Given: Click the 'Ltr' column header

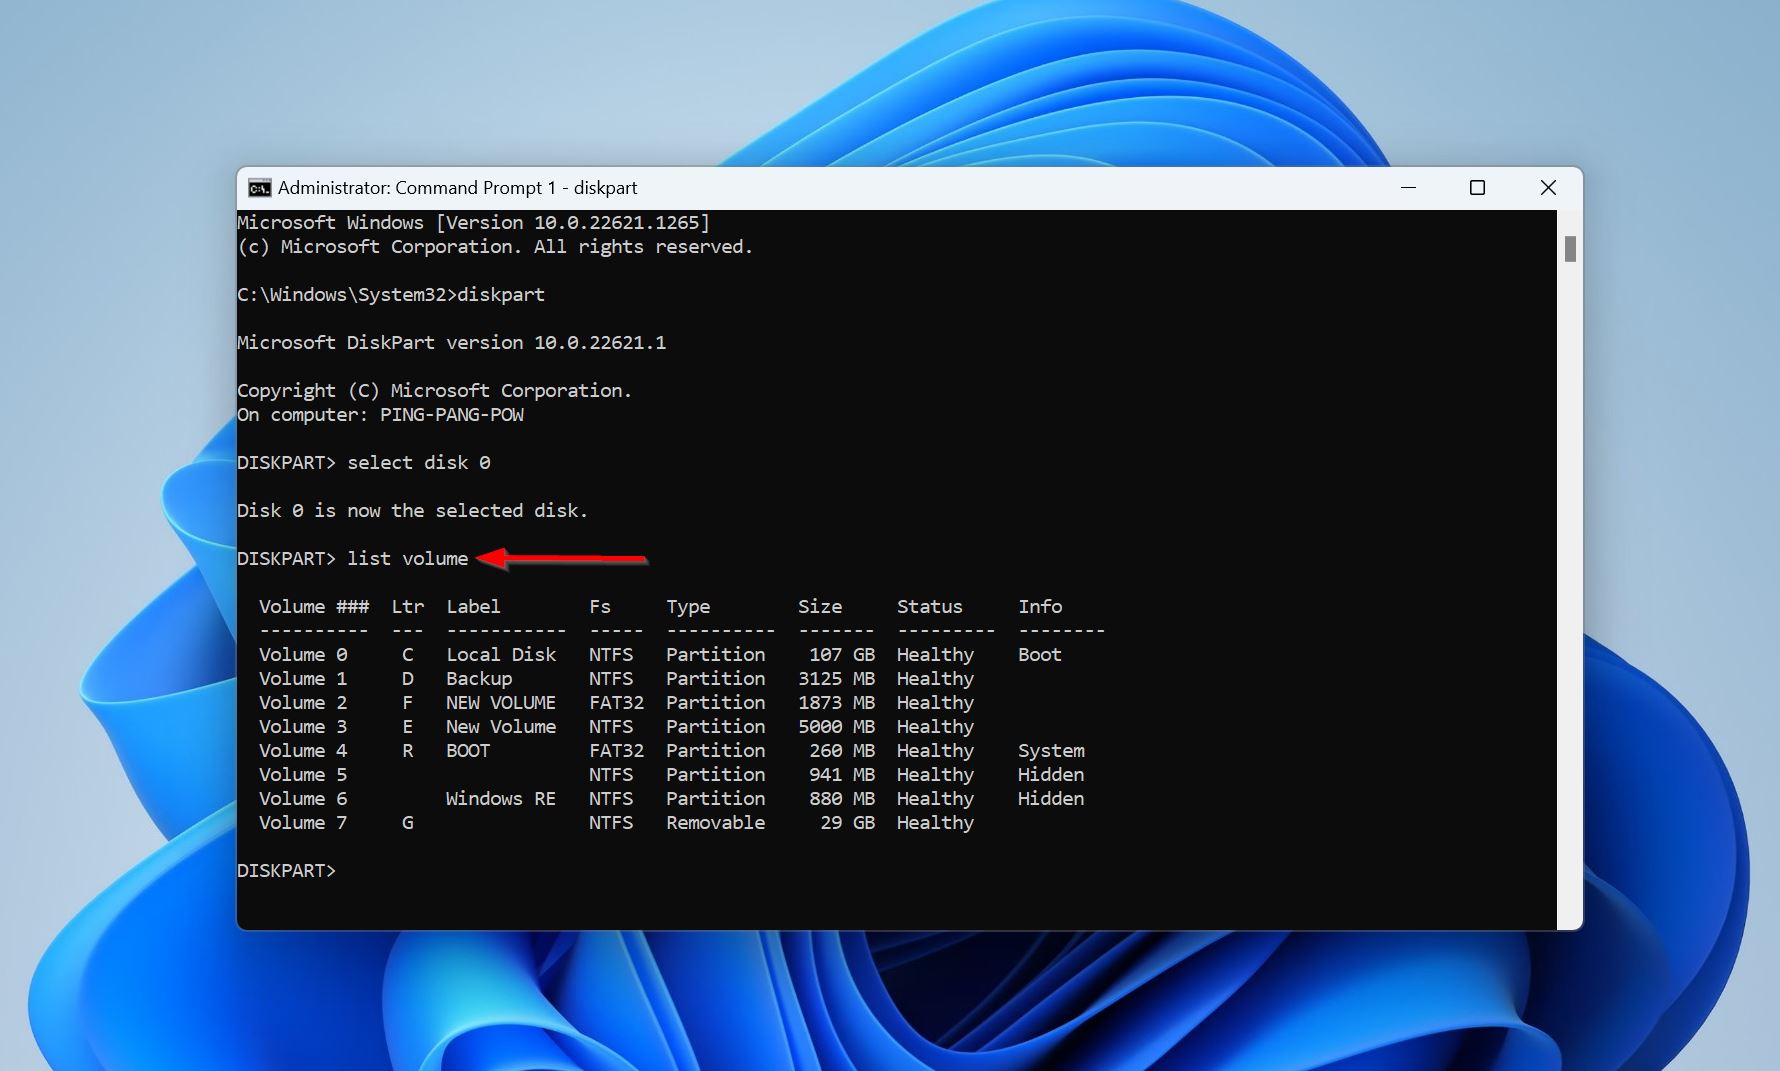Looking at the screenshot, I should point(408,607).
